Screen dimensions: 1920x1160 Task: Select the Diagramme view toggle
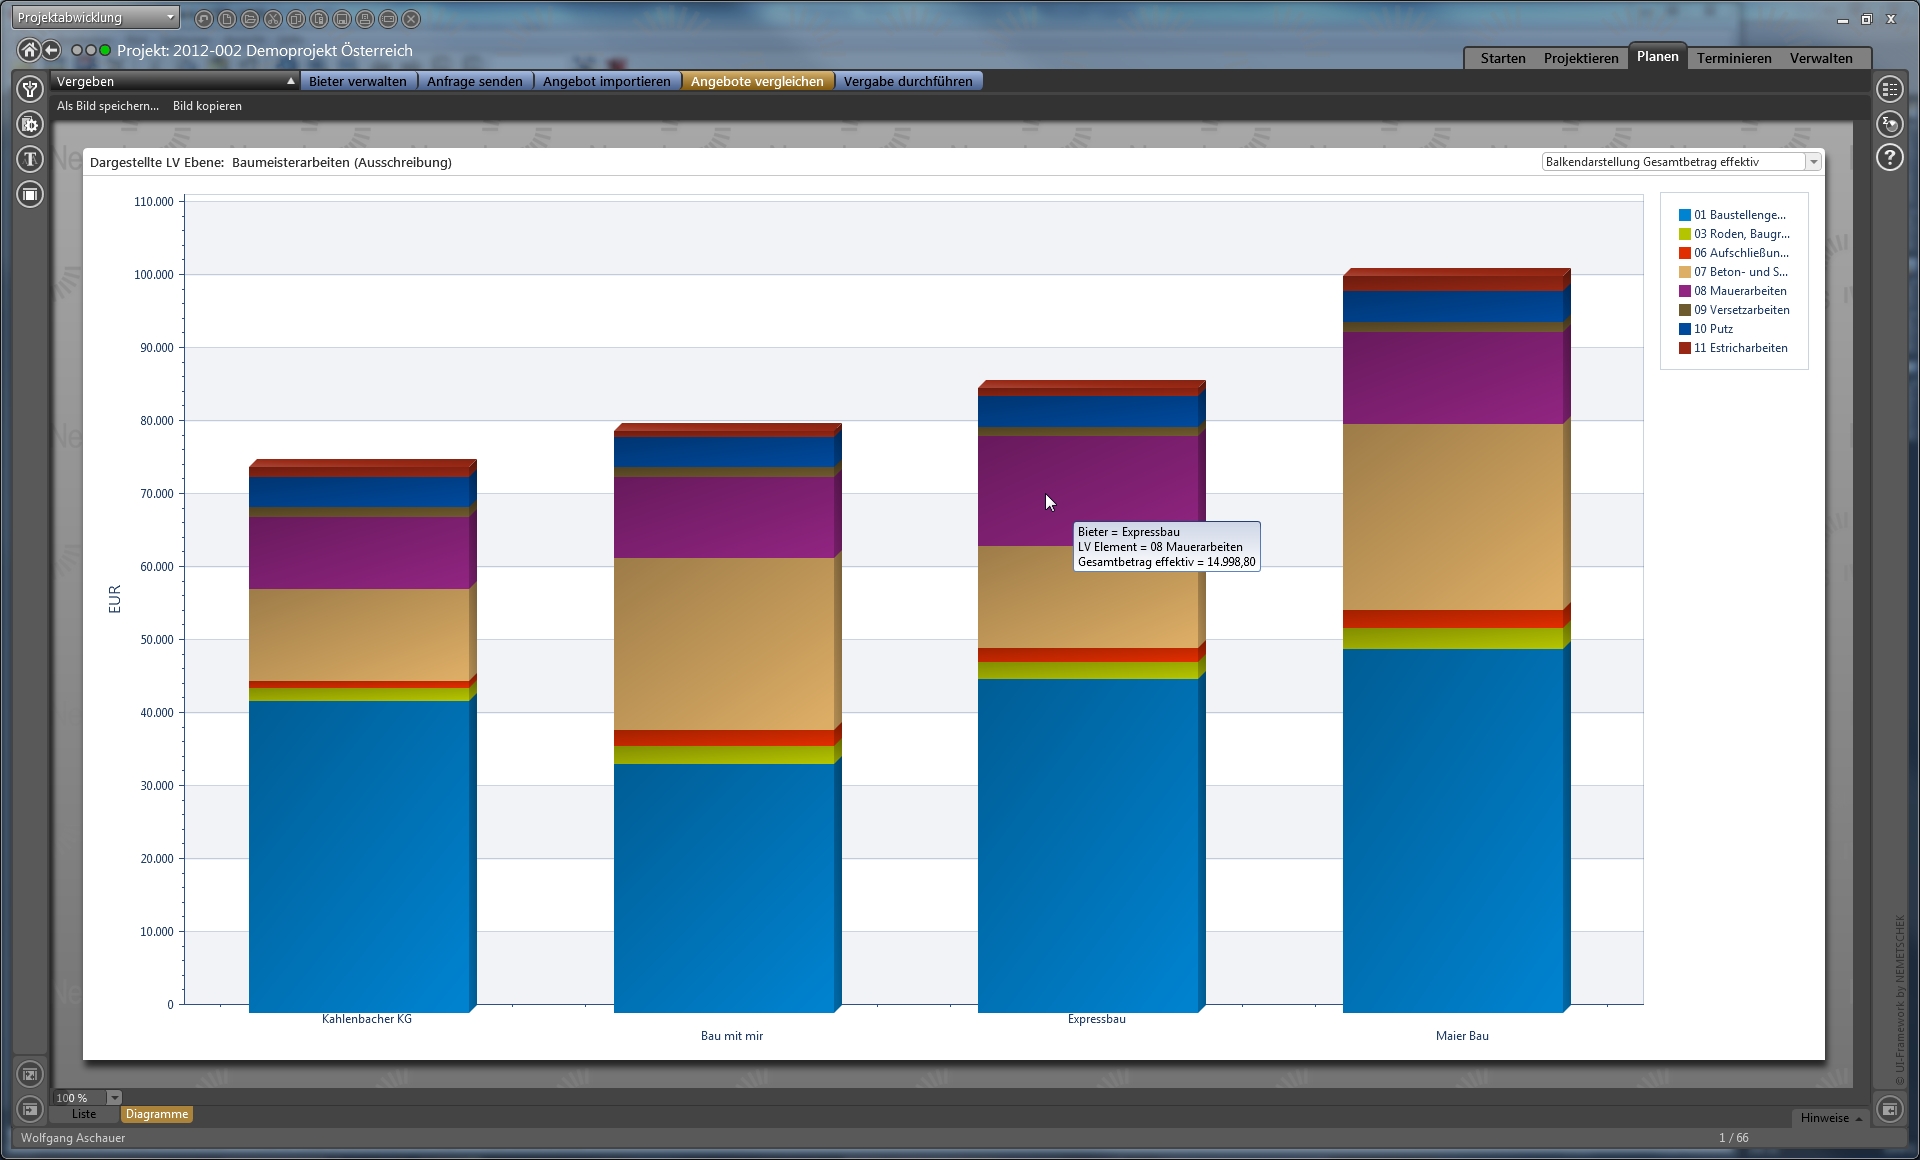[x=157, y=1114]
